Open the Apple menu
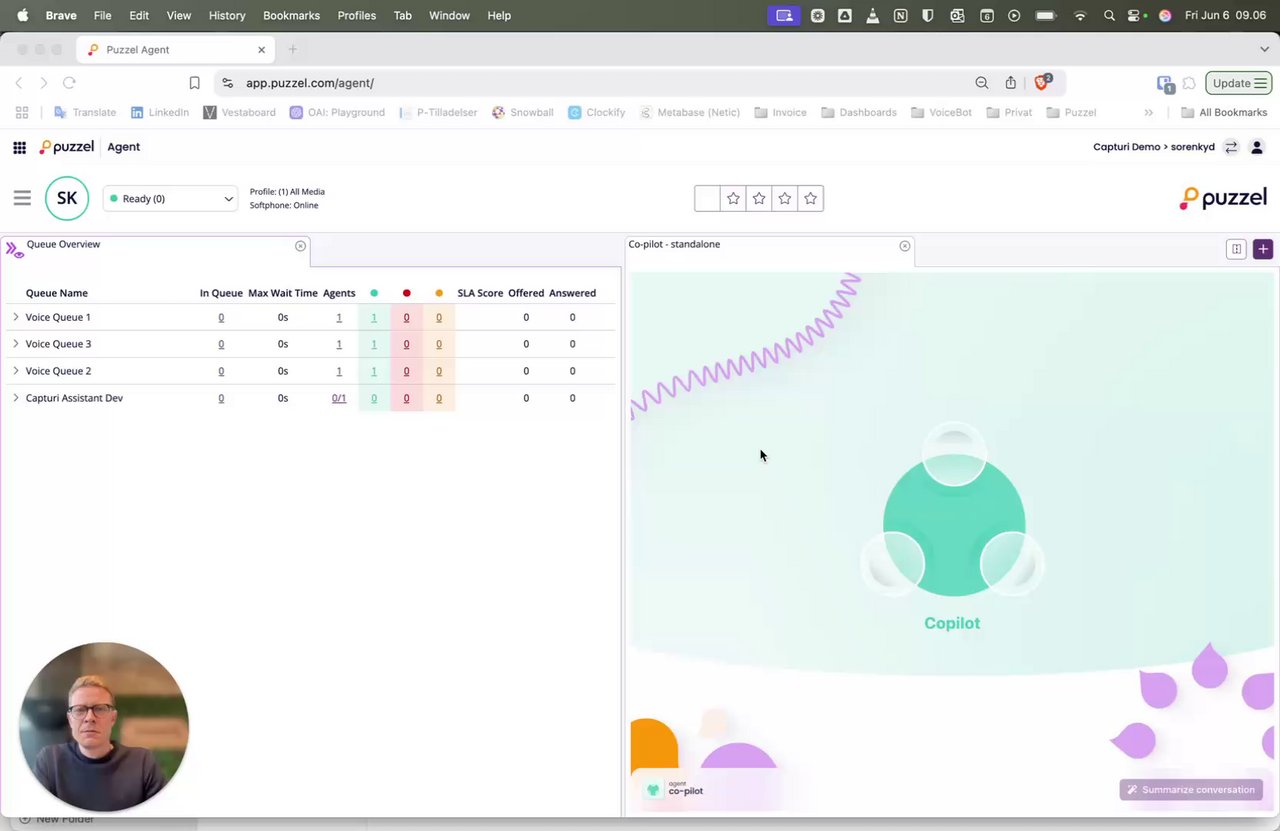The image size is (1280, 831). (22, 15)
